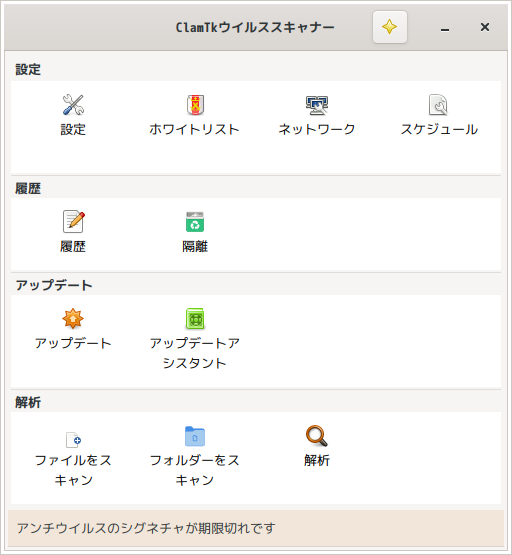Click the スケジュール text label
The width and height of the screenshot is (512, 555).
coord(439,129)
